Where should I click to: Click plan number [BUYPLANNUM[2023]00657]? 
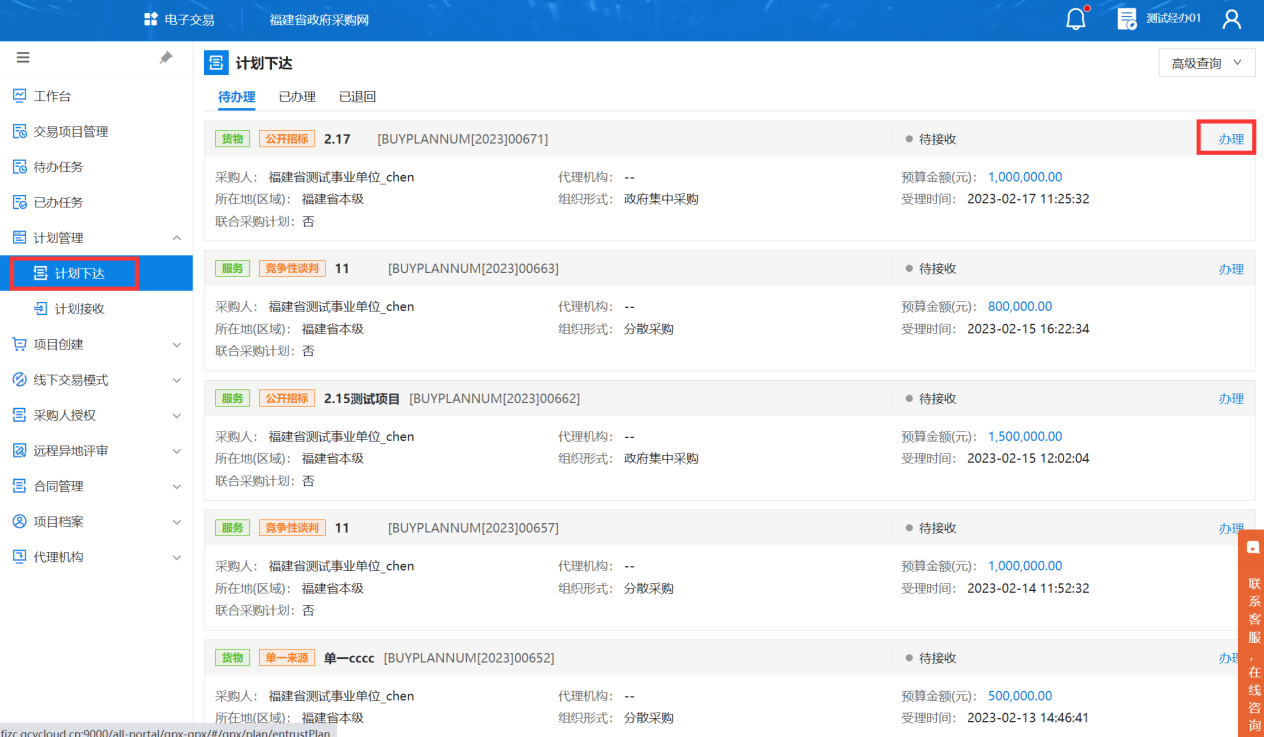coord(473,528)
